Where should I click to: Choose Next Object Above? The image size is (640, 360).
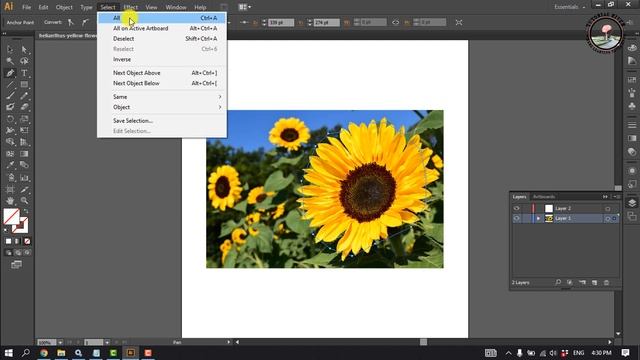162,73
